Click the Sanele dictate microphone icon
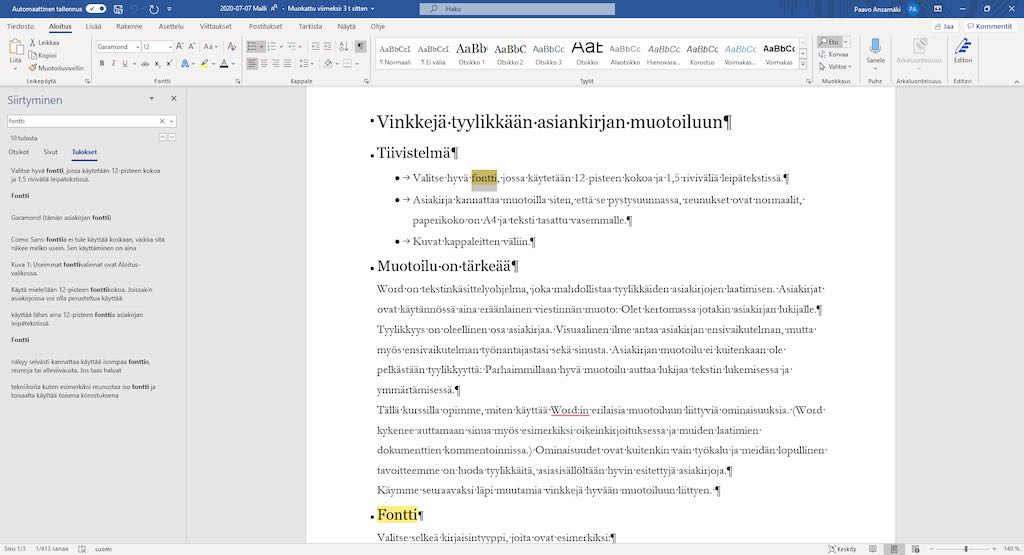 (875, 46)
